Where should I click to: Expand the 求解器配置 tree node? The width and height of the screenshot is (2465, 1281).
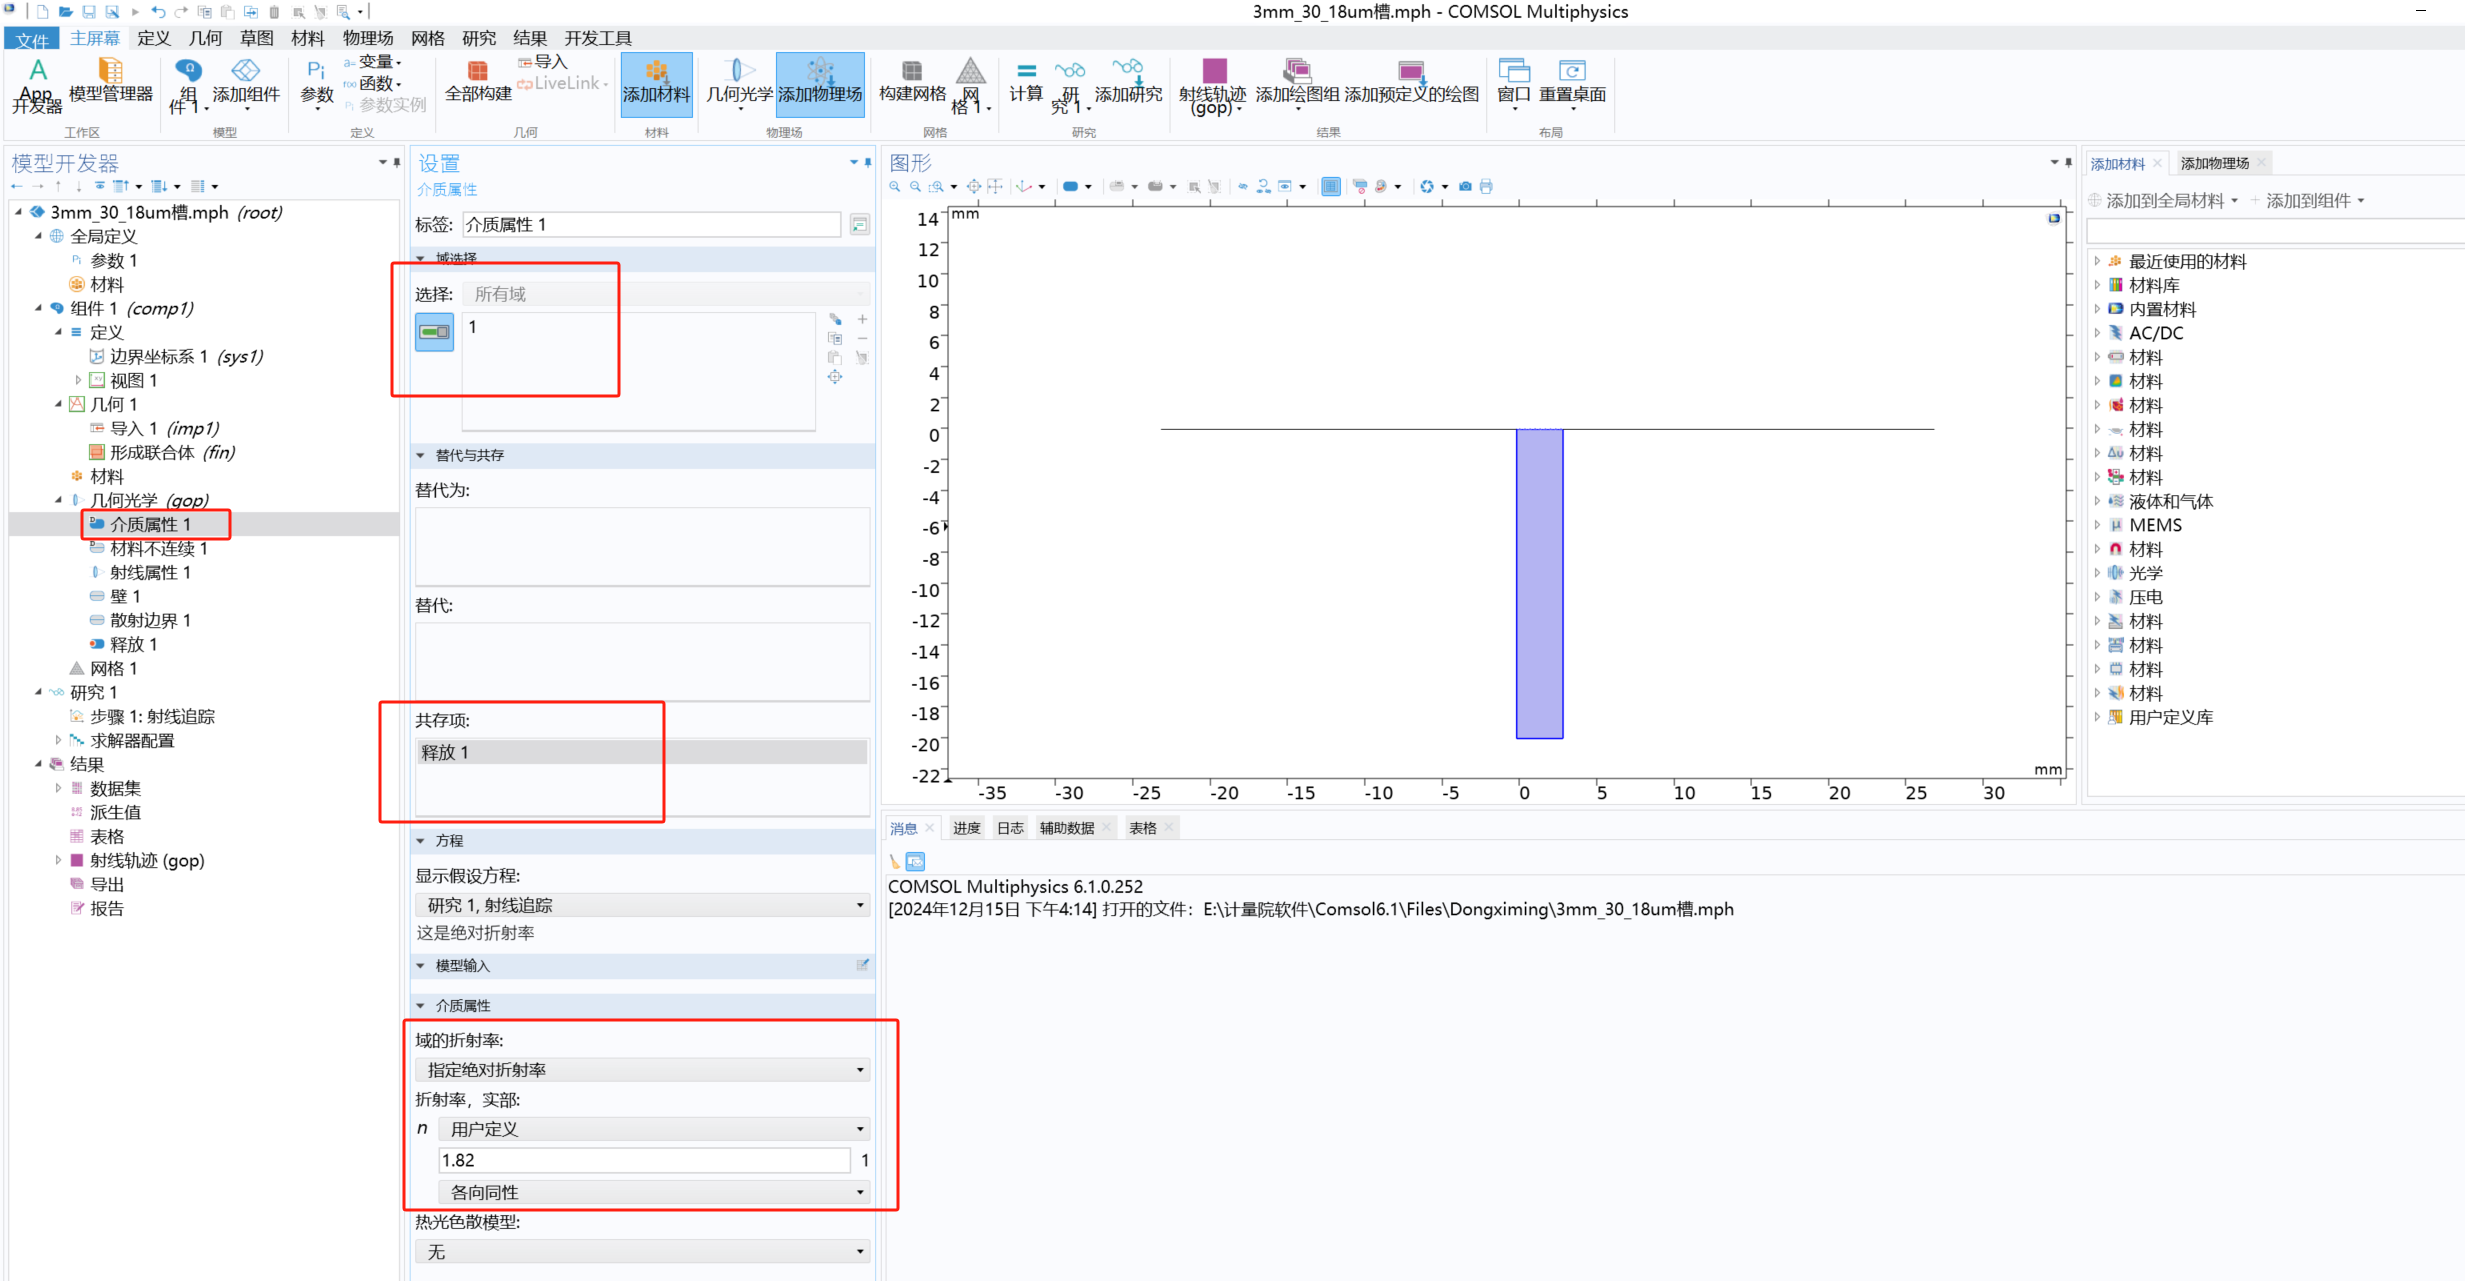click(x=58, y=740)
